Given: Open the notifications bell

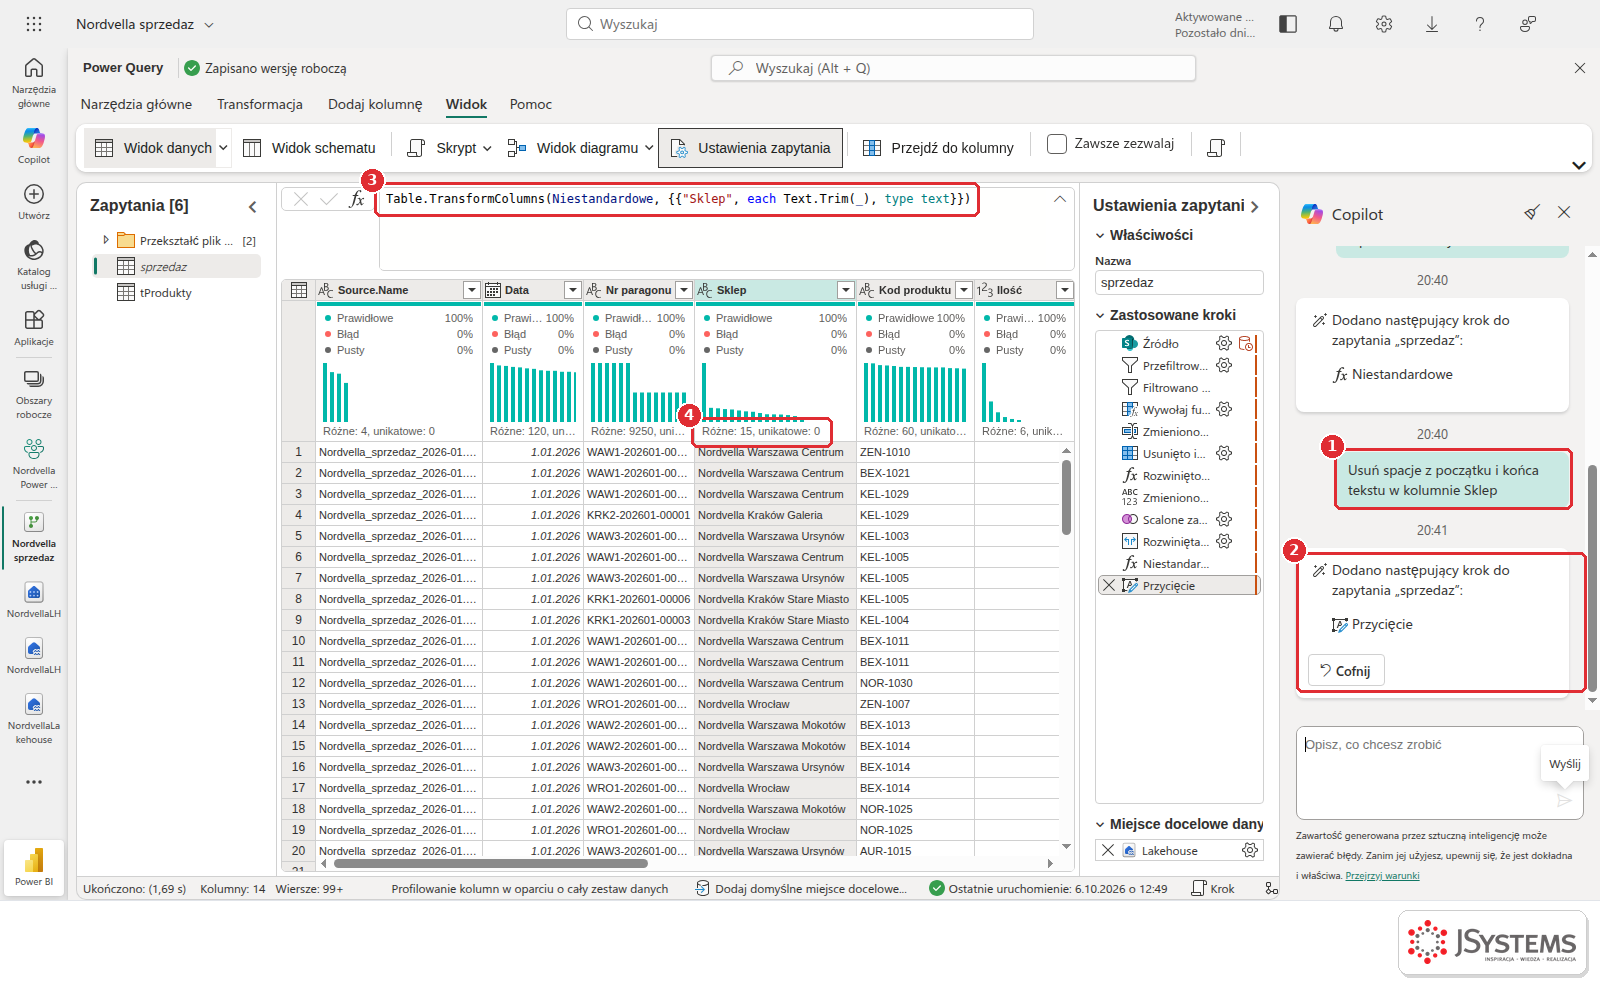Looking at the screenshot, I should click(x=1336, y=24).
